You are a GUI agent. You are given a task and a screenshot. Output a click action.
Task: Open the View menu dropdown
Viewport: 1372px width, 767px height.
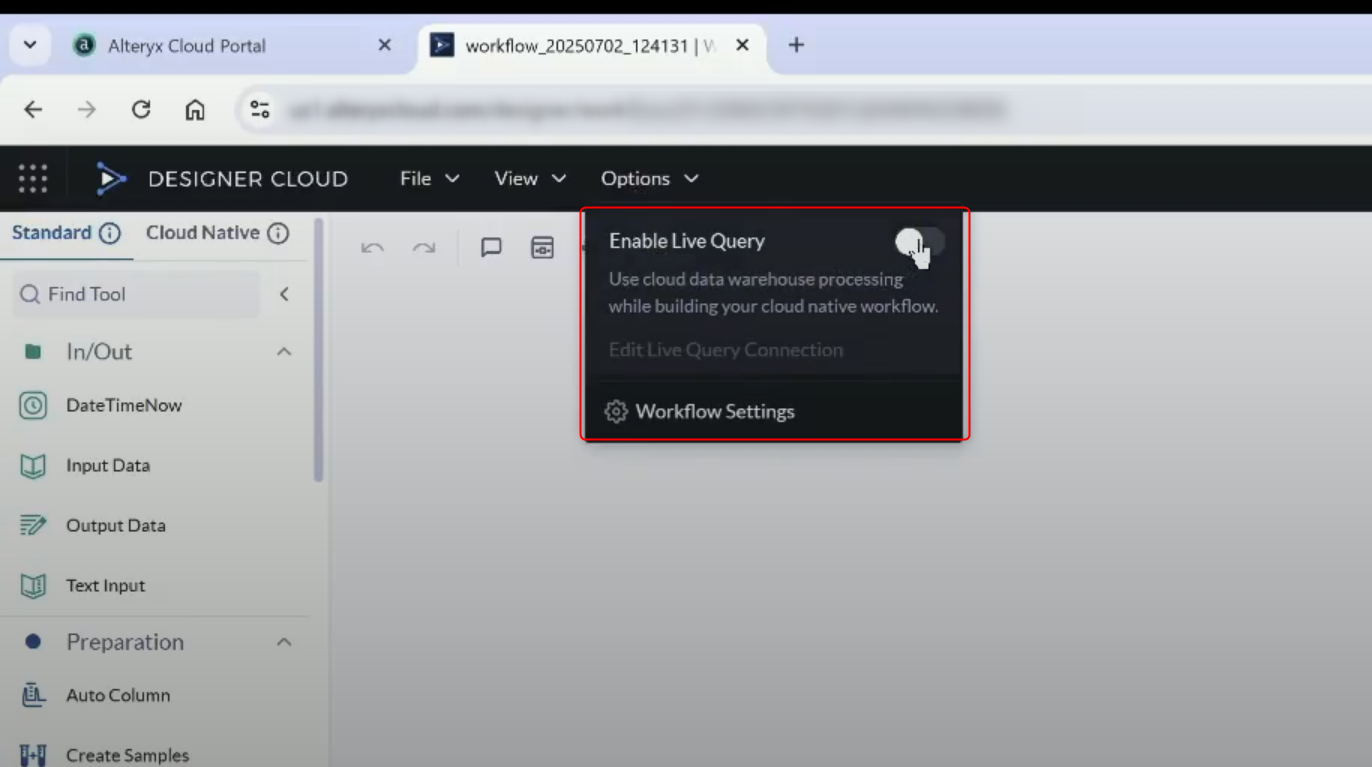point(530,179)
